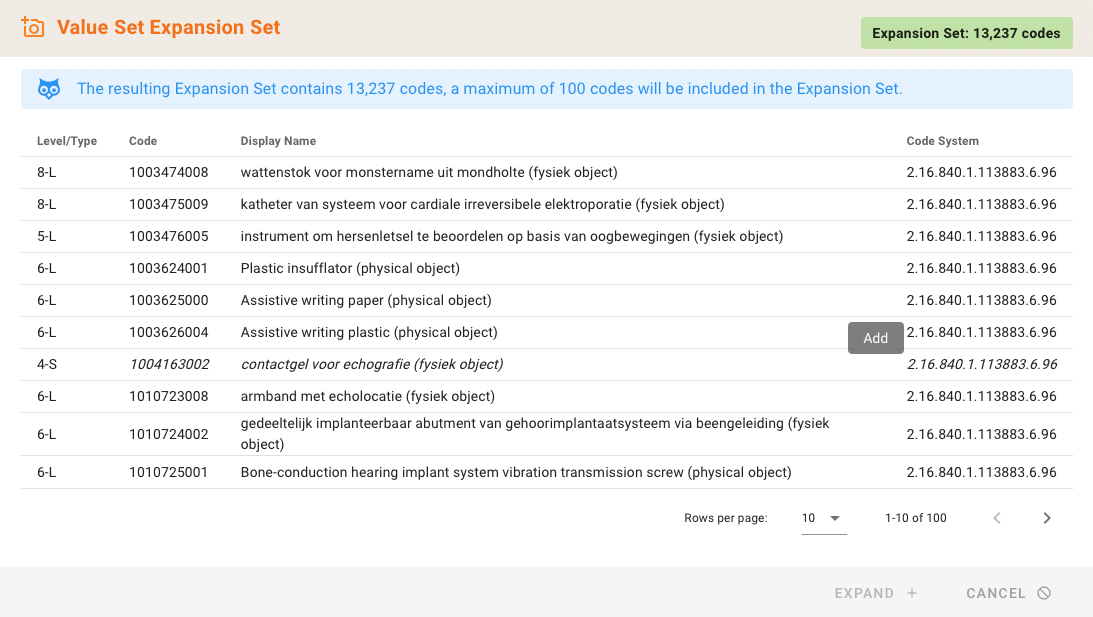Sort by Level/Type column header

(67, 141)
